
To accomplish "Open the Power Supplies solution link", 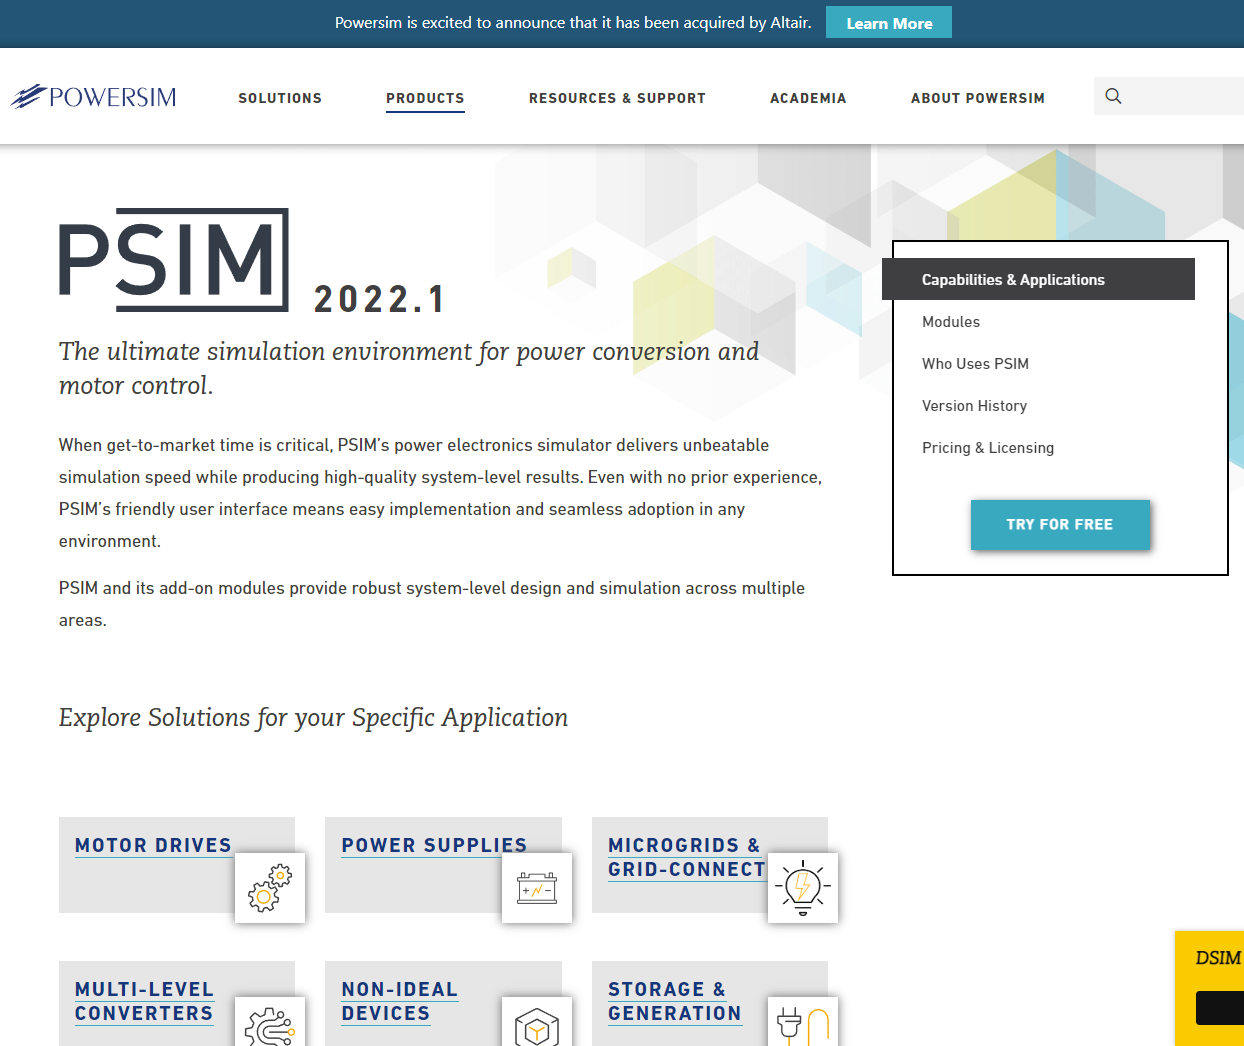I will pyautogui.click(x=434, y=845).
